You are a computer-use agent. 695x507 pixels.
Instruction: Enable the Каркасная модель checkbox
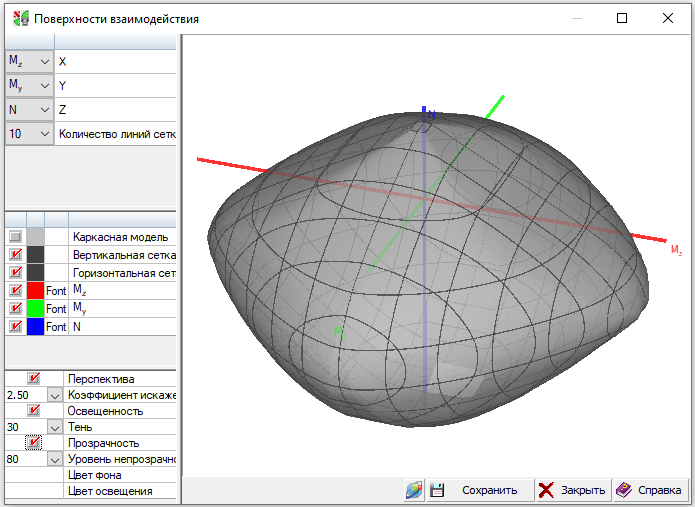[15, 237]
